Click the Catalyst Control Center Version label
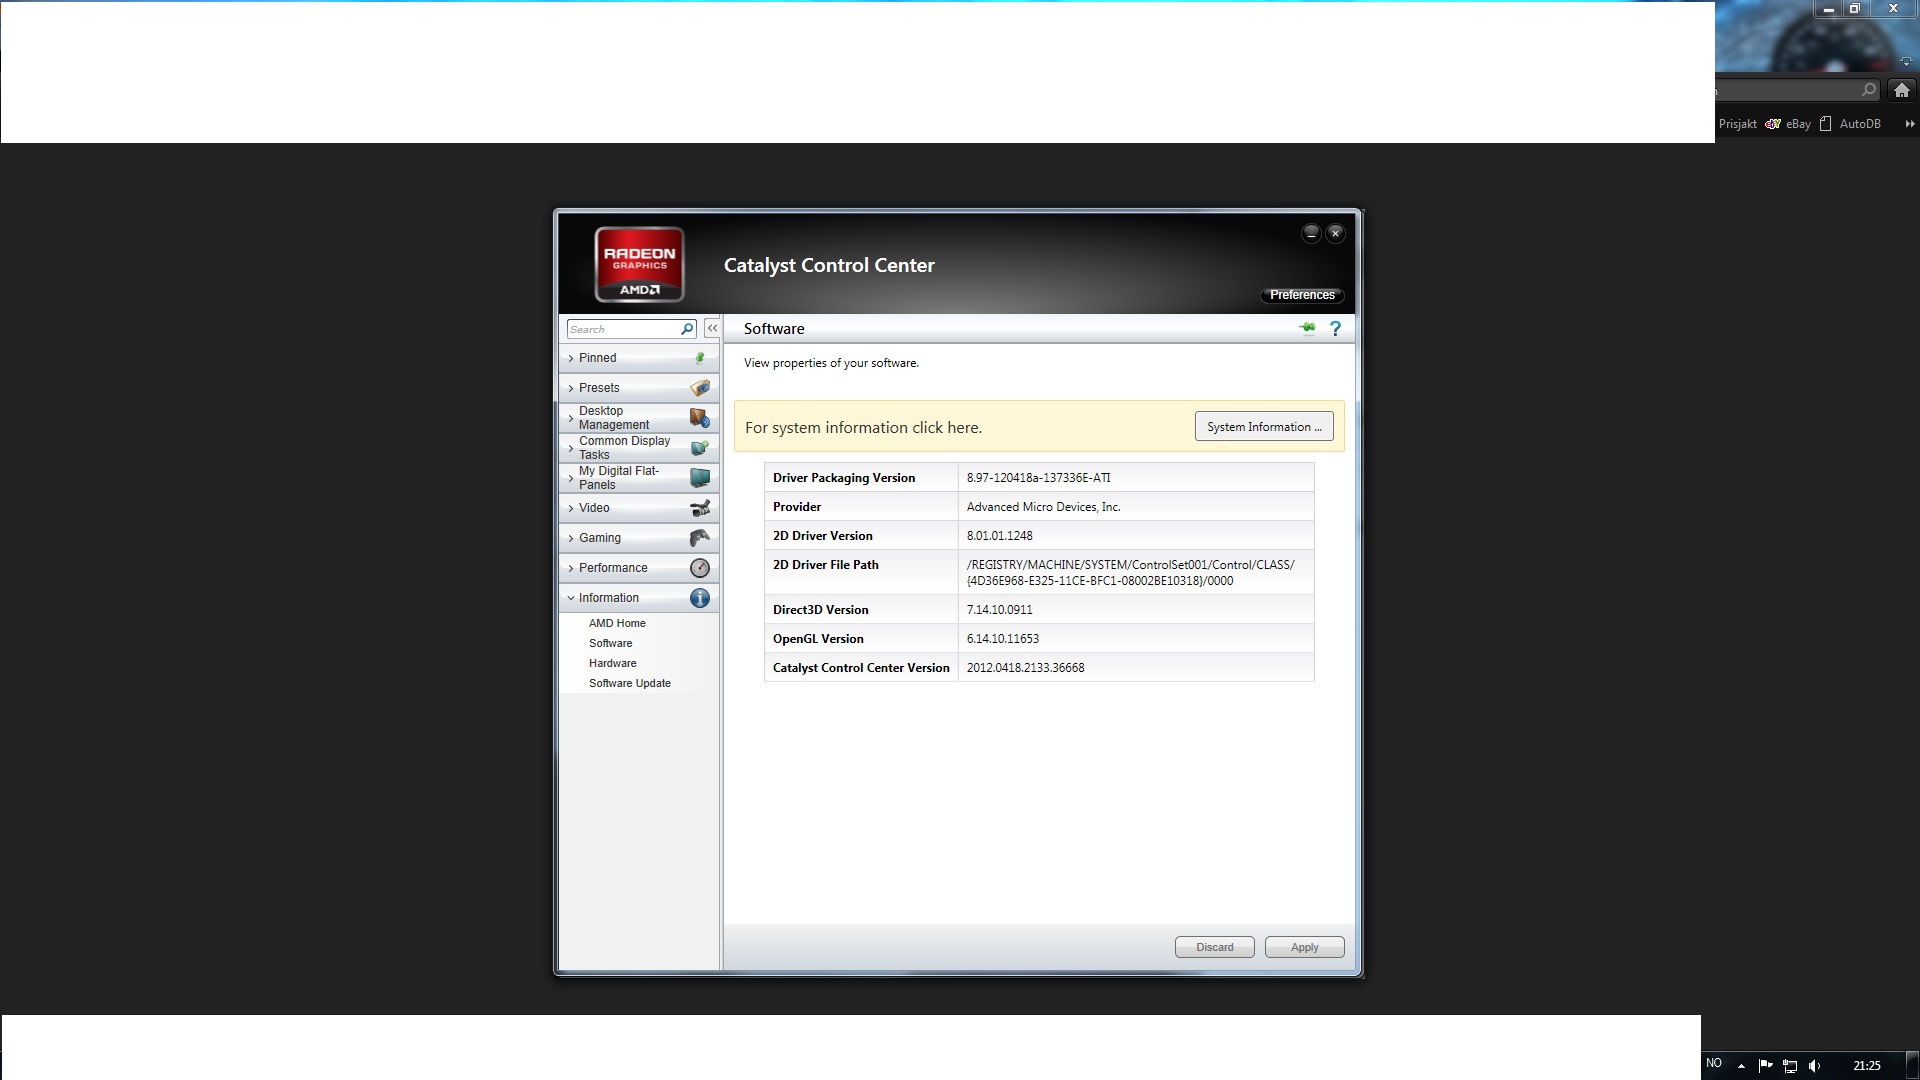 pos(861,668)
